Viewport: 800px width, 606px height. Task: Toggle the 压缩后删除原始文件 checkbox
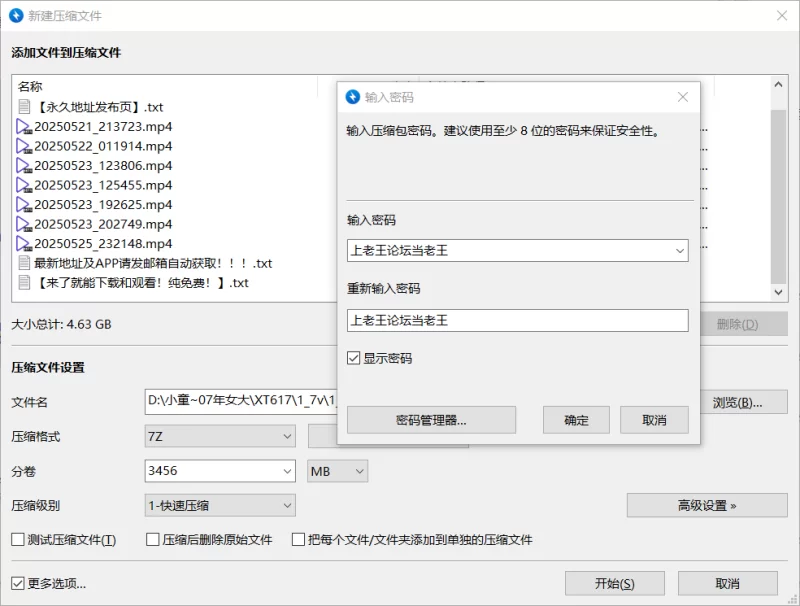click(x=153, y=540)
